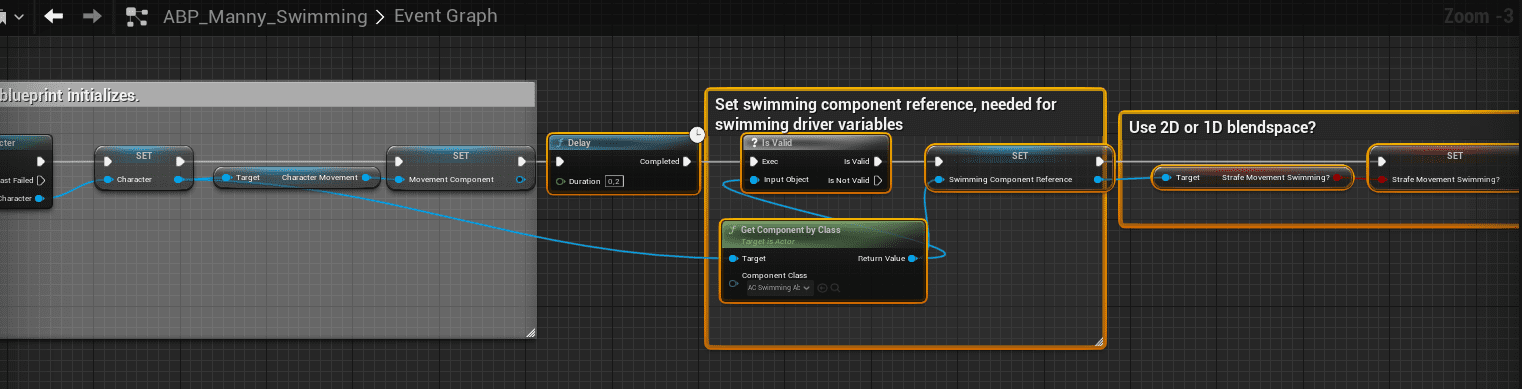Click exec input pin of Movement Component SET
This screenshot has height=389, width=1522.
pos(400,161)
